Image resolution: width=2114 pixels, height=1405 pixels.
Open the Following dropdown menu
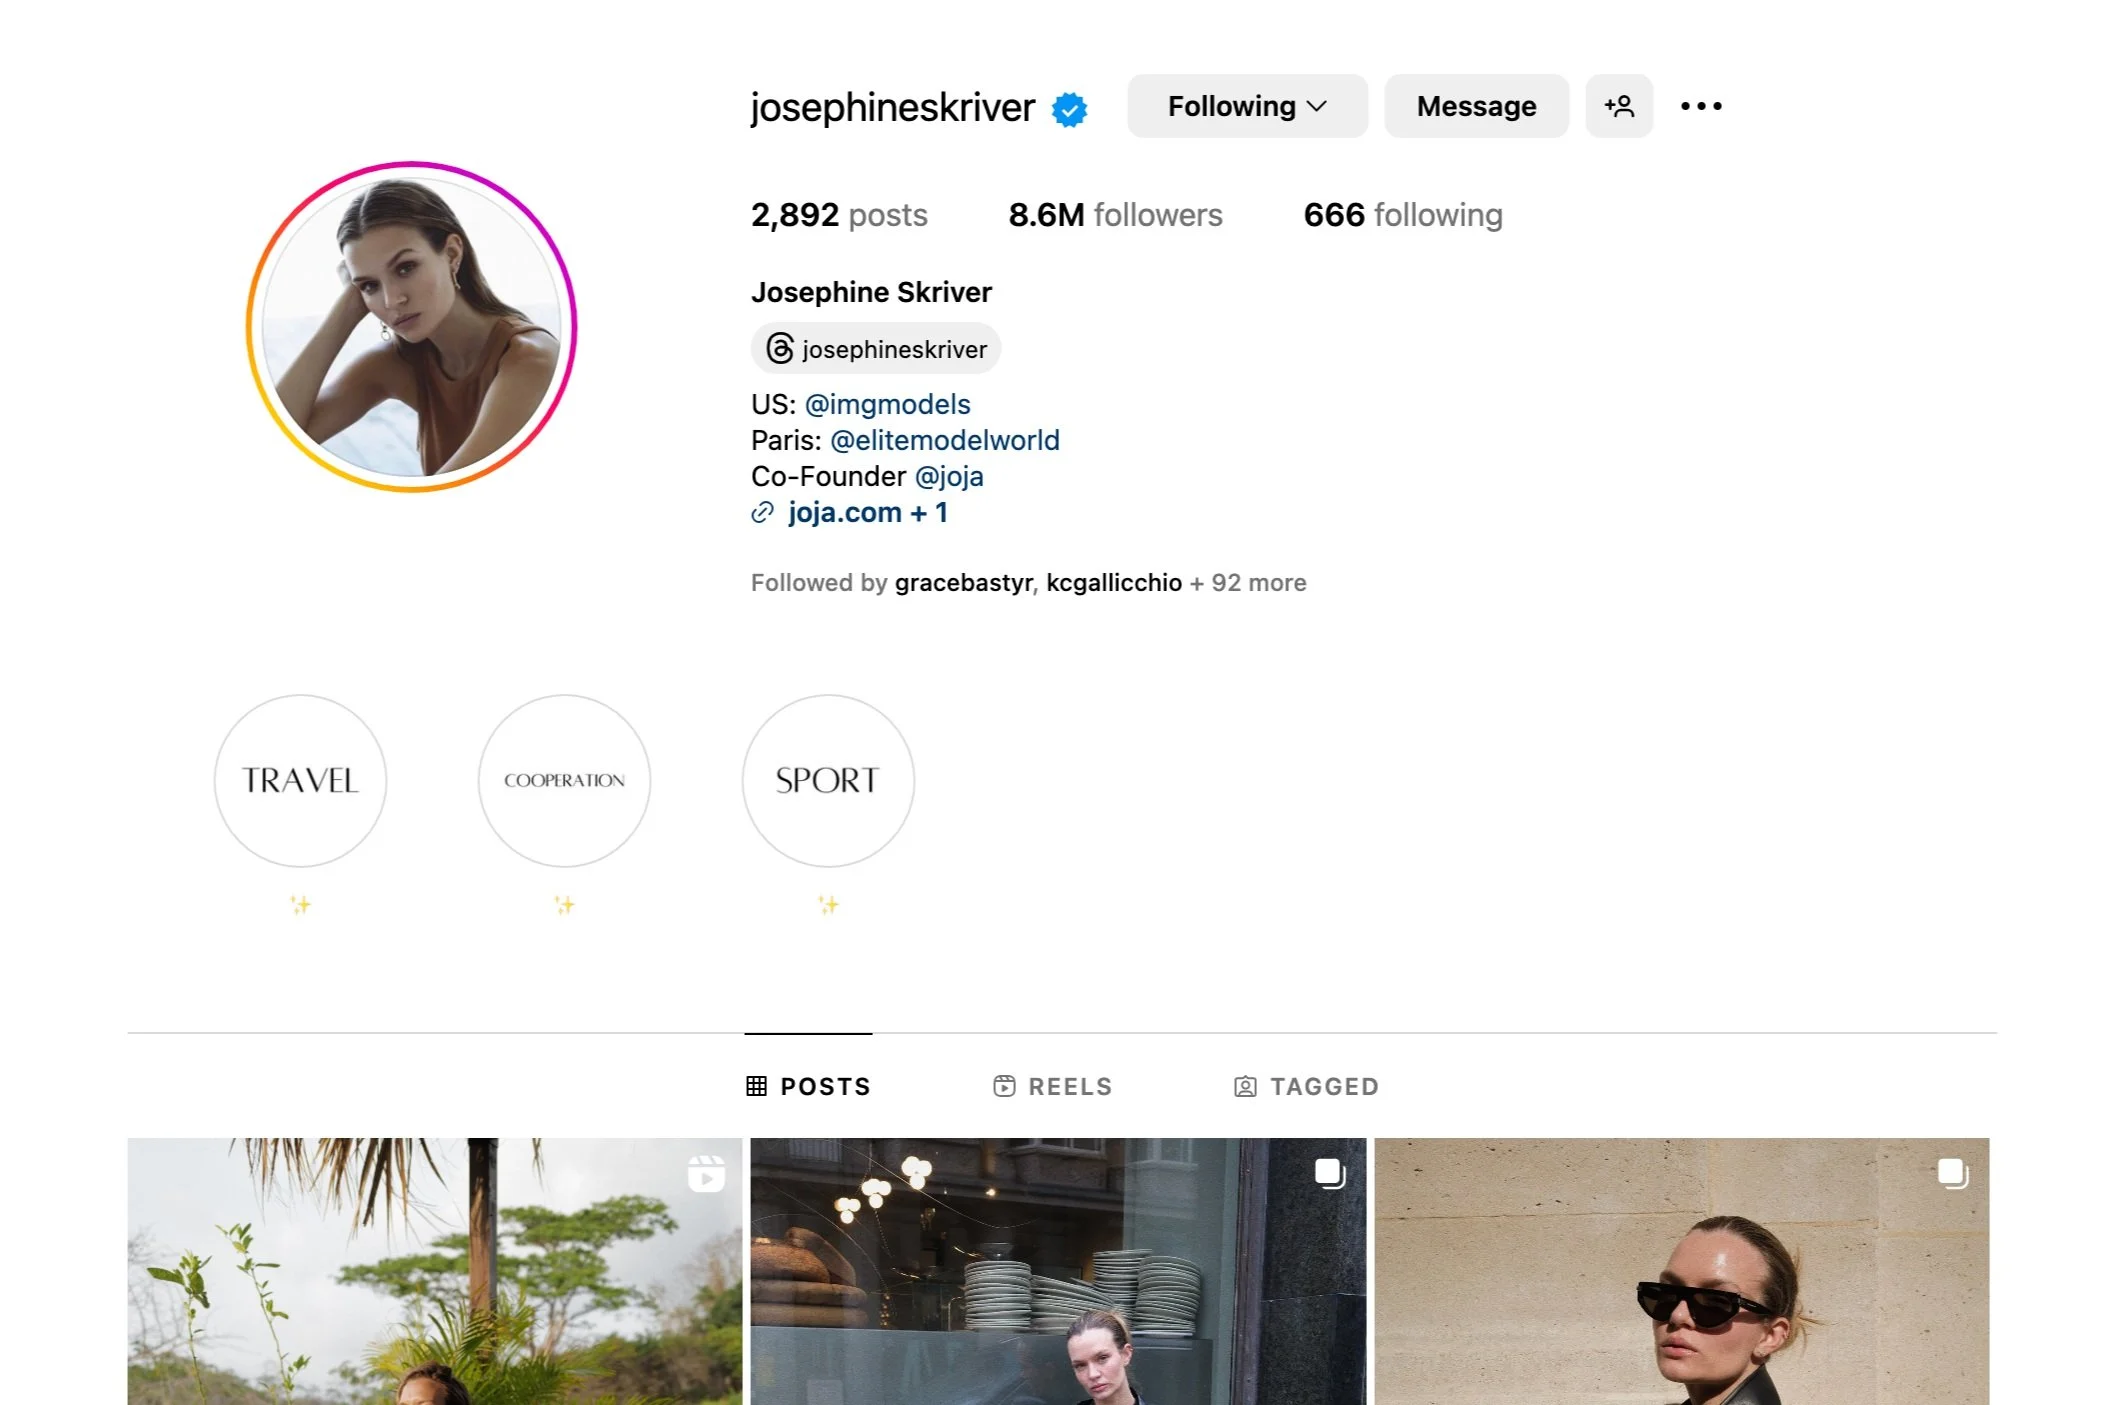[x=1247, y=106]
